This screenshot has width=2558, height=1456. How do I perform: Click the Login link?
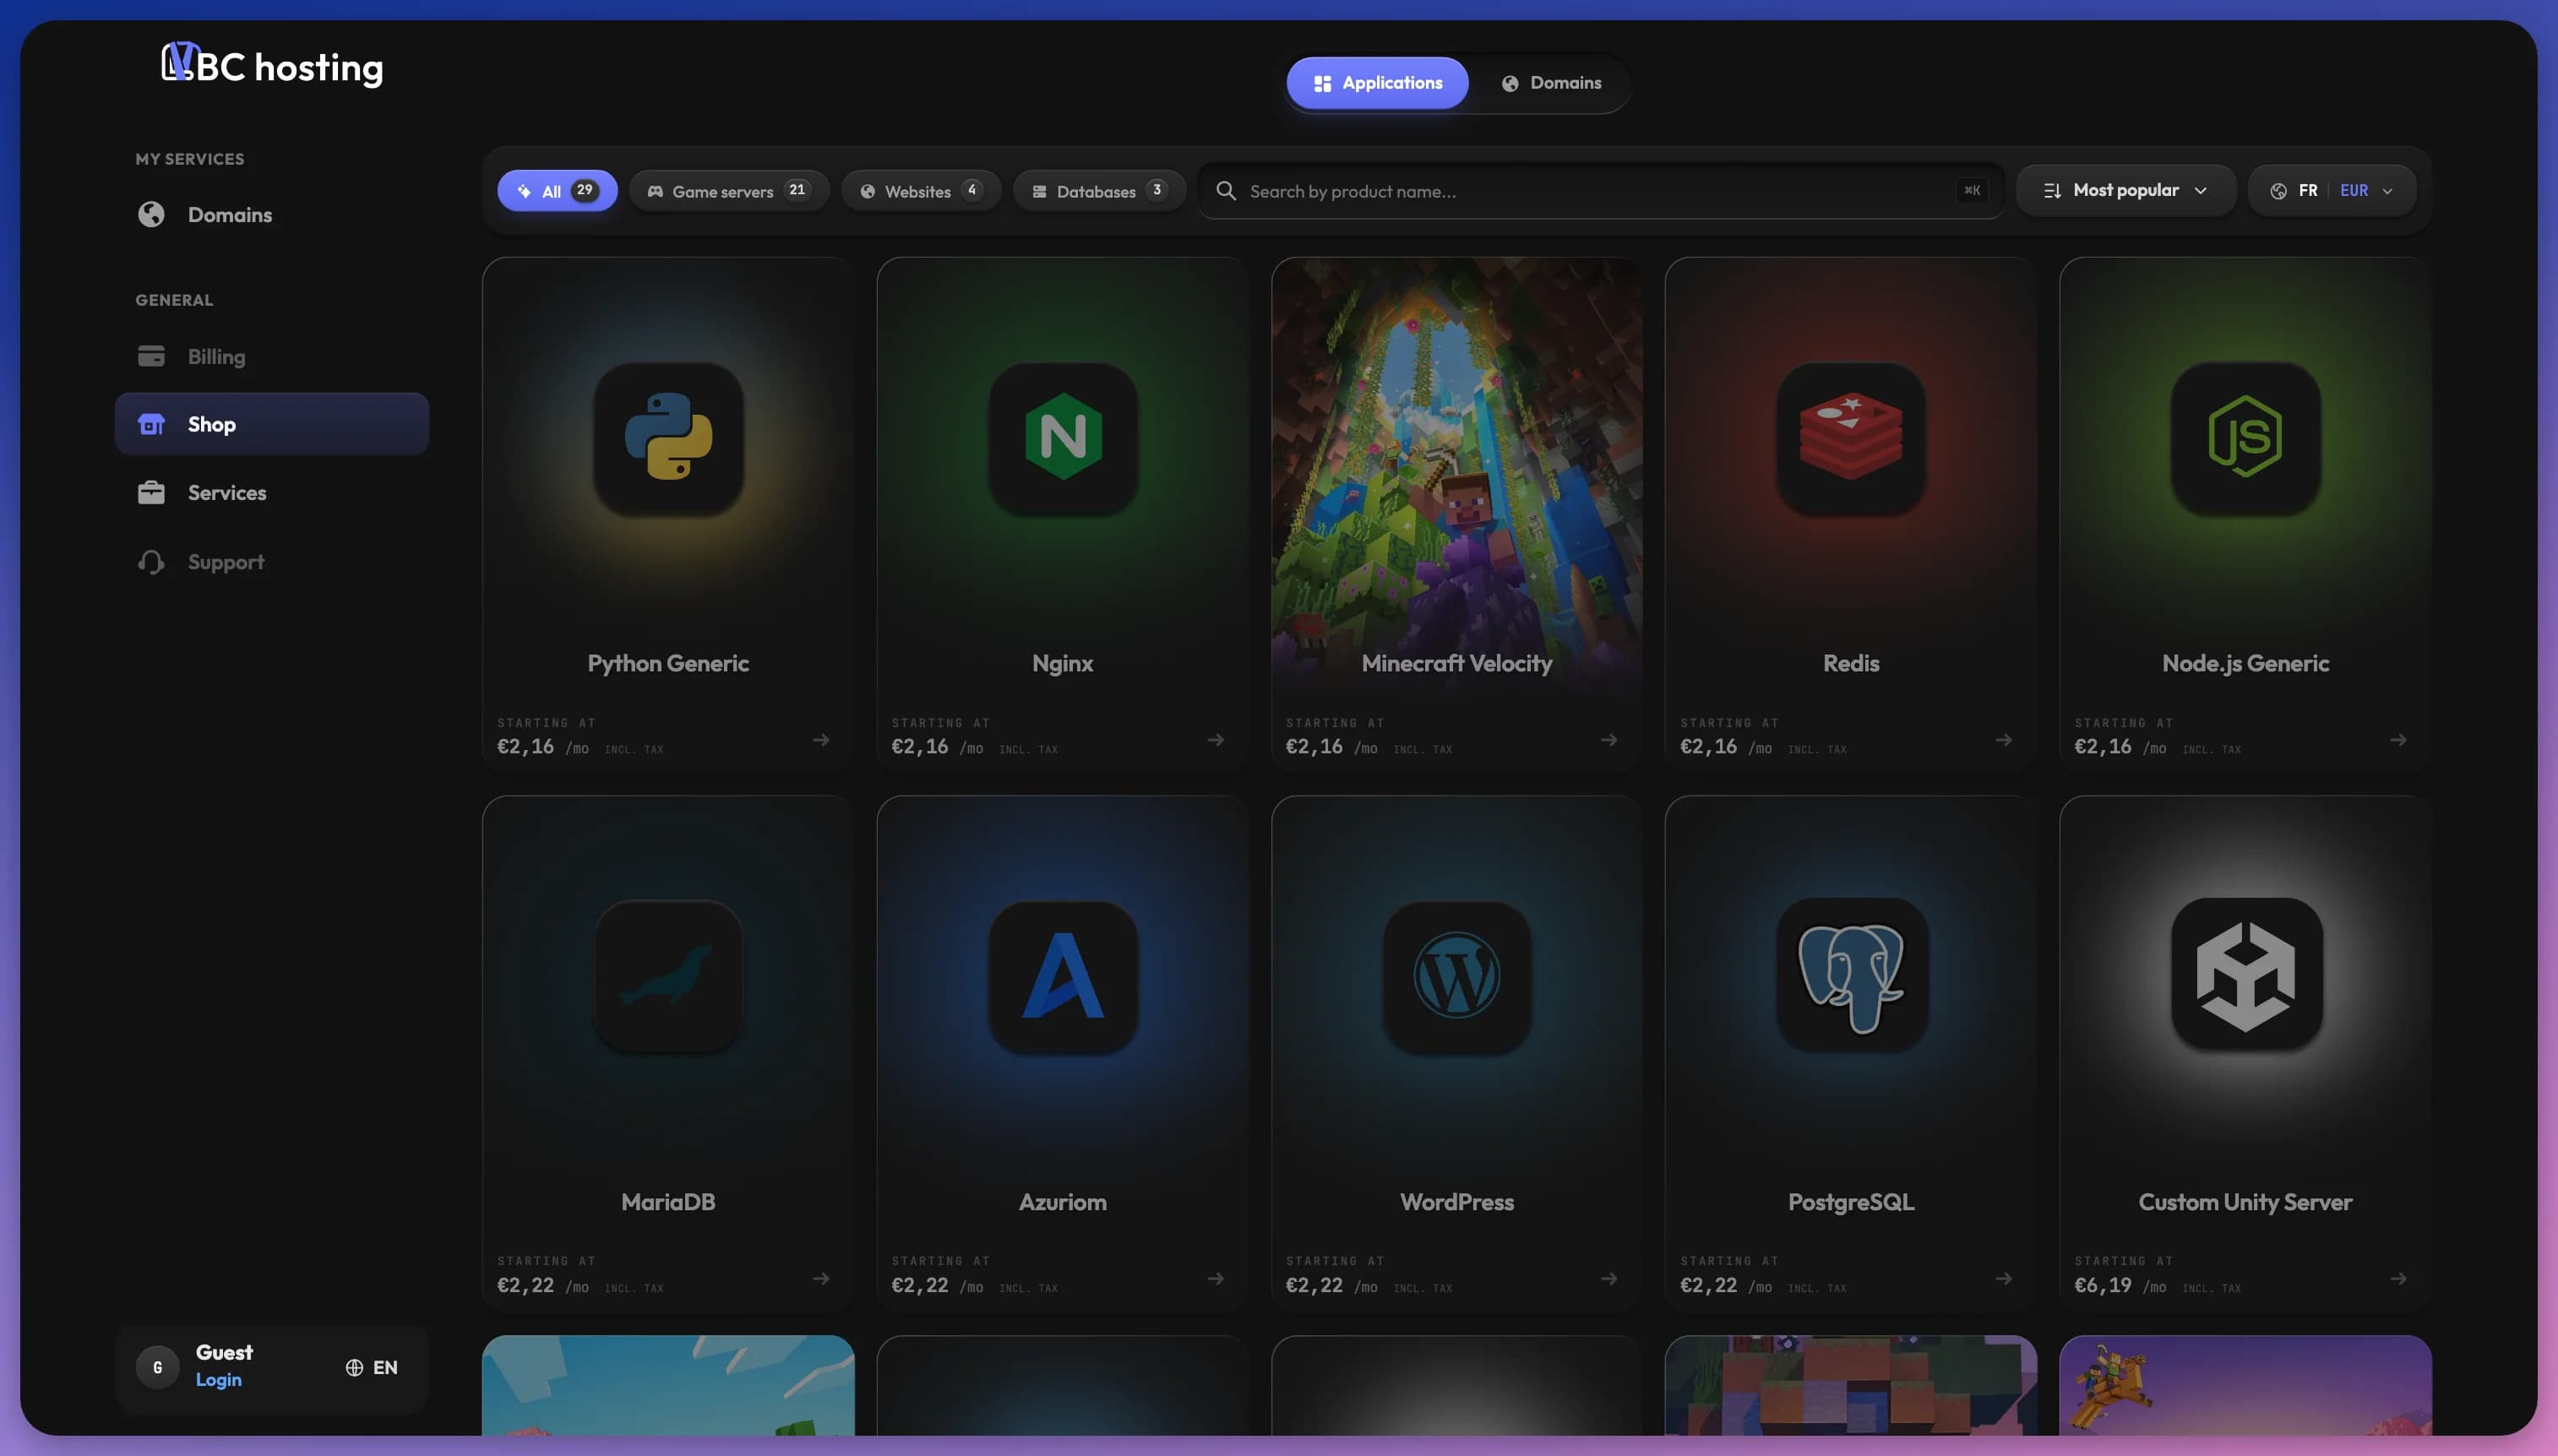(x=218, y=1380)
